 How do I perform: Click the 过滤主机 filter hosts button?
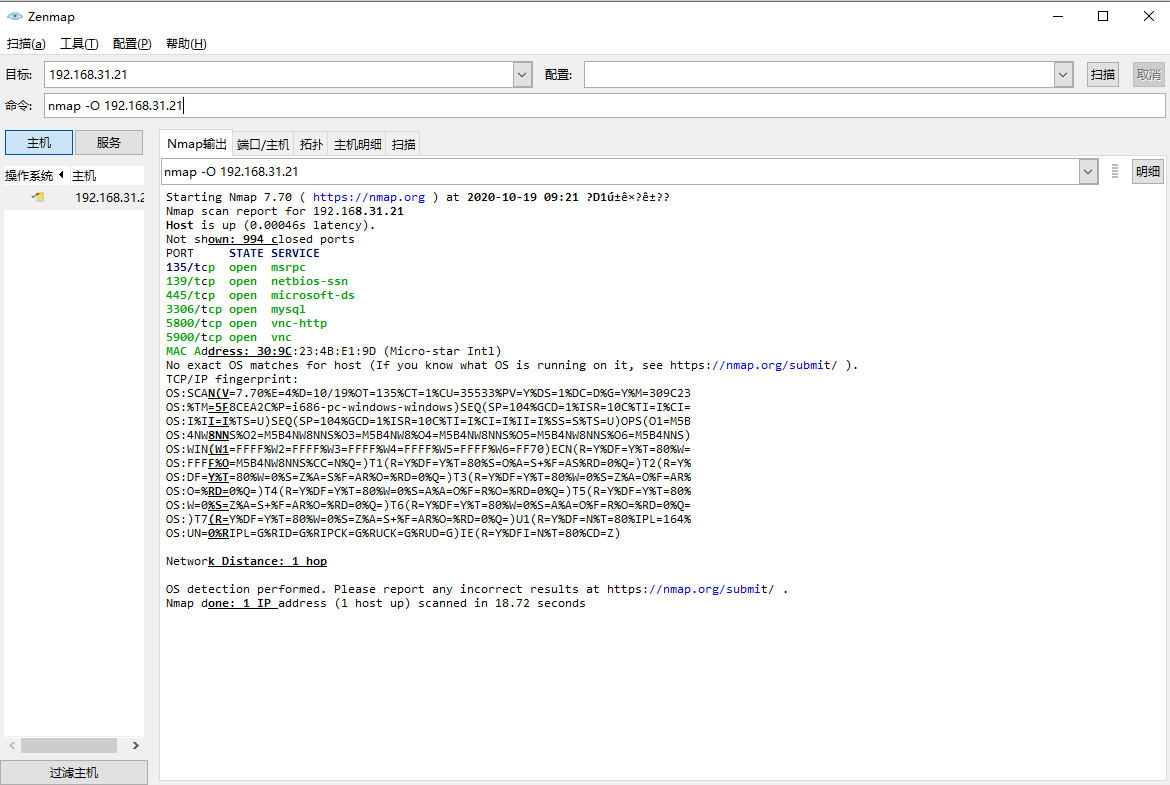click(x=73, y=772)
